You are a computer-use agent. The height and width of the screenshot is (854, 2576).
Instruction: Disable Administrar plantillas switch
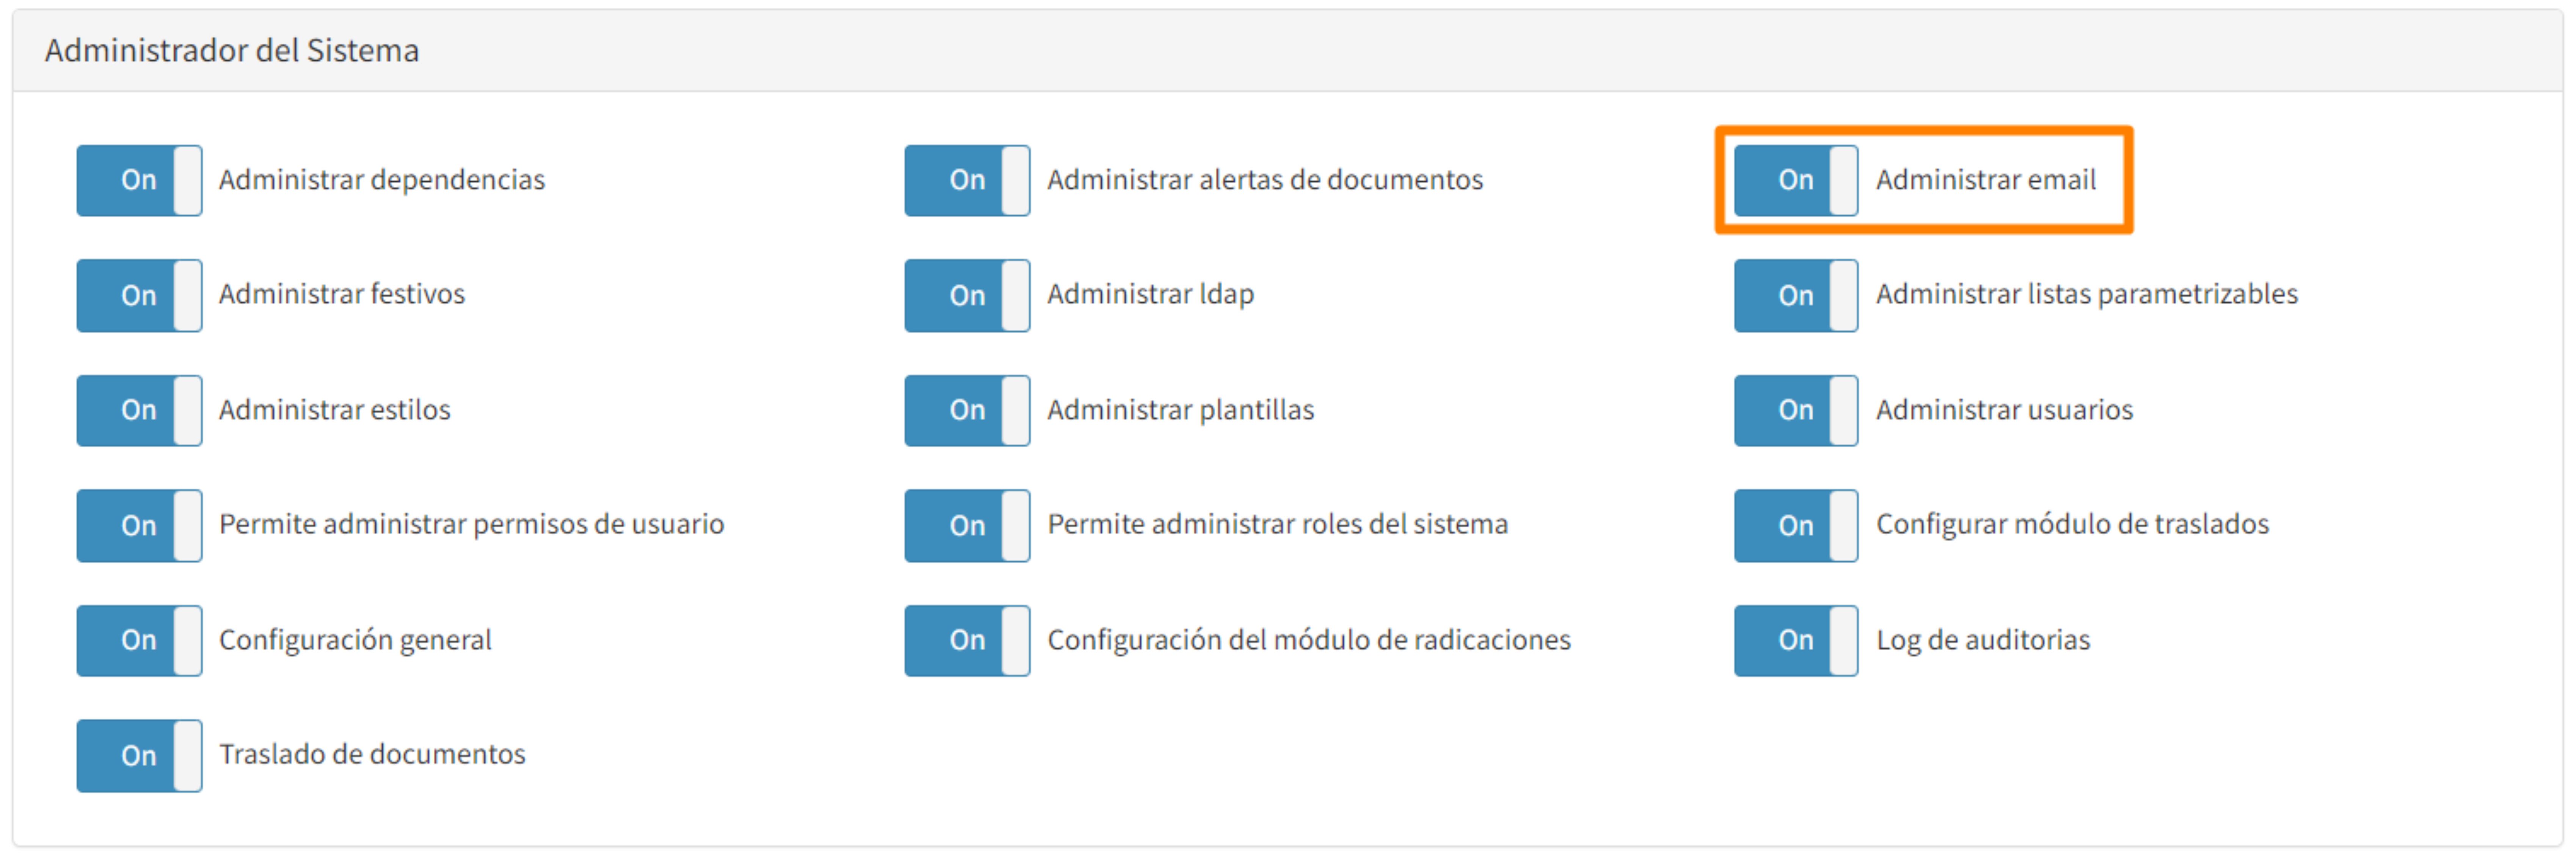pyautogui.click(x=967, y=410)
